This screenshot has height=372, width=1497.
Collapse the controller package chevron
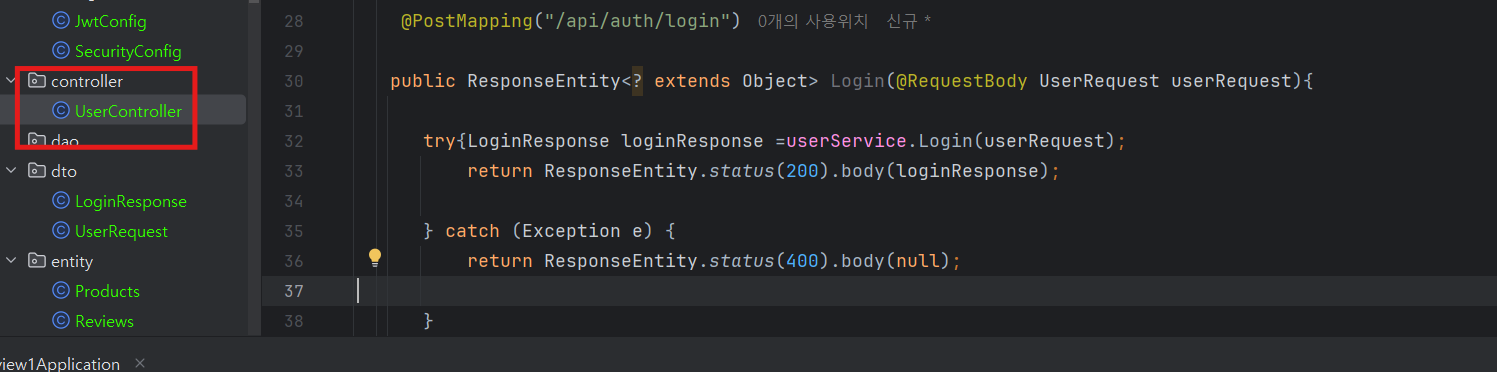11,81
